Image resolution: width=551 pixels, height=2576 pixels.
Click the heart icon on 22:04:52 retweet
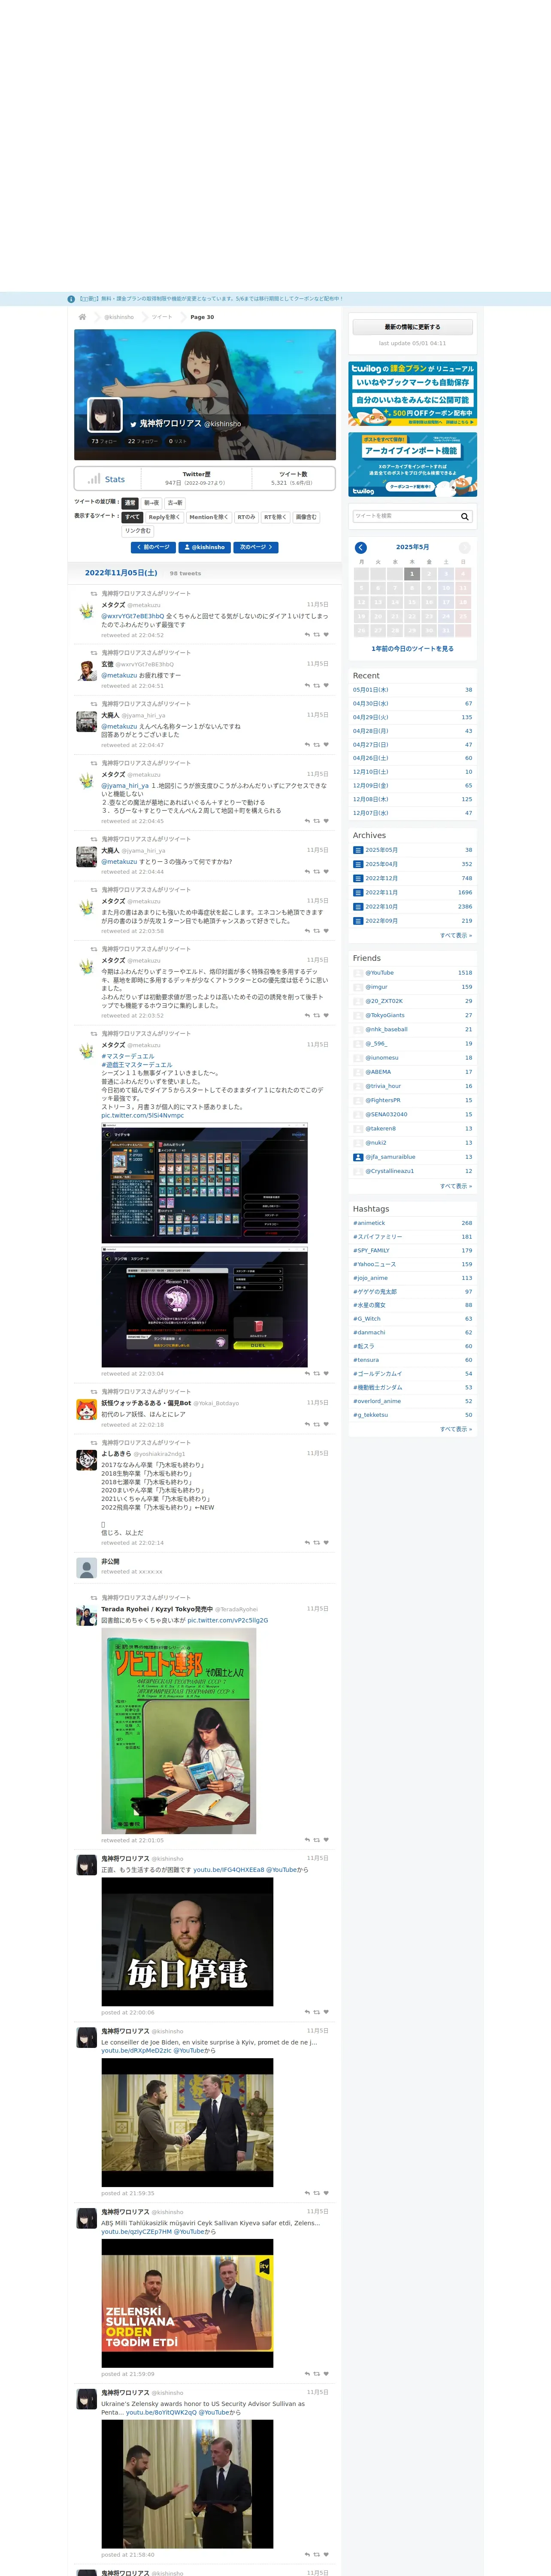(326, 635)
